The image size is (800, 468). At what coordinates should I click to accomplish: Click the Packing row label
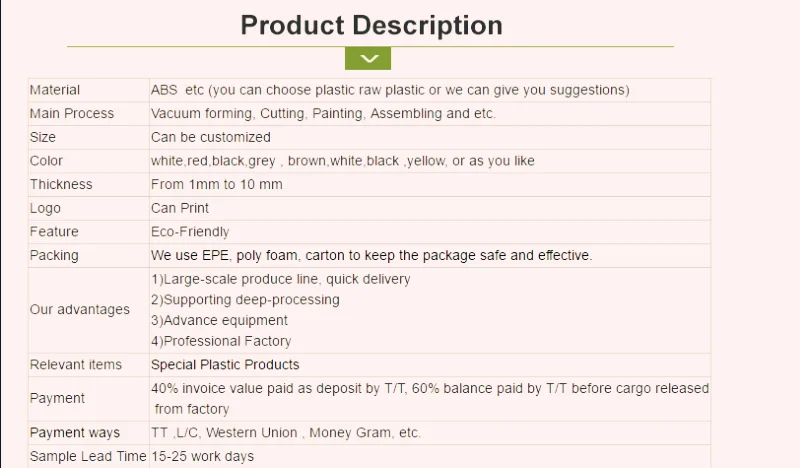pos(54,256)
